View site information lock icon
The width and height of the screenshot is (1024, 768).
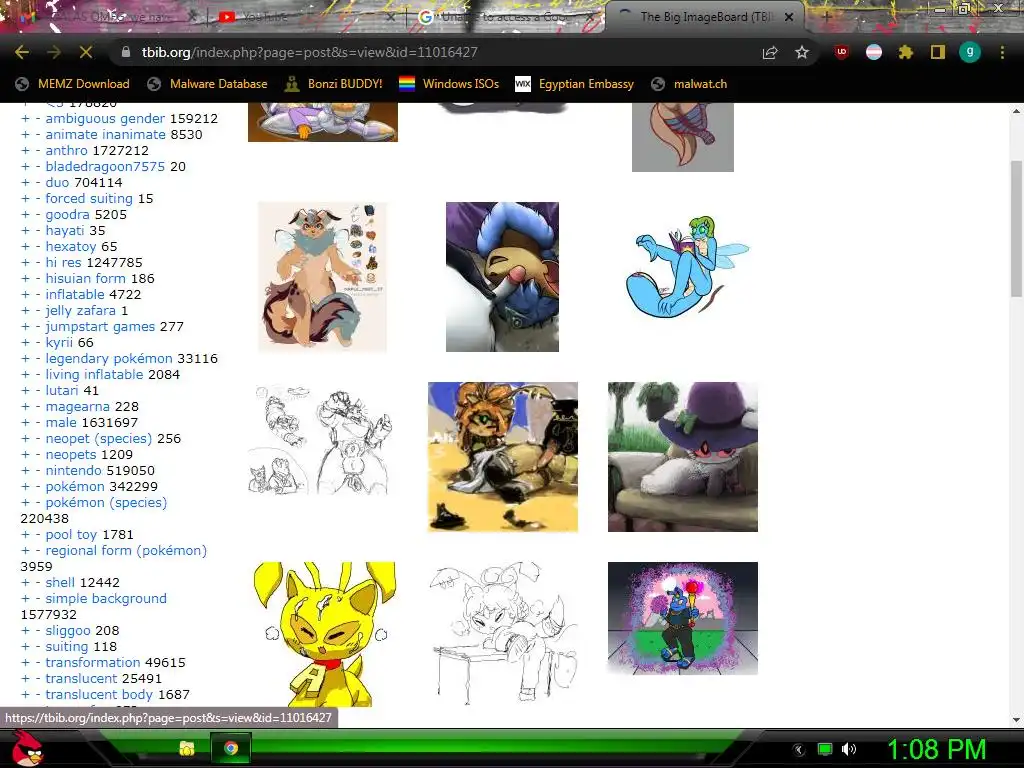pos(125,52)
